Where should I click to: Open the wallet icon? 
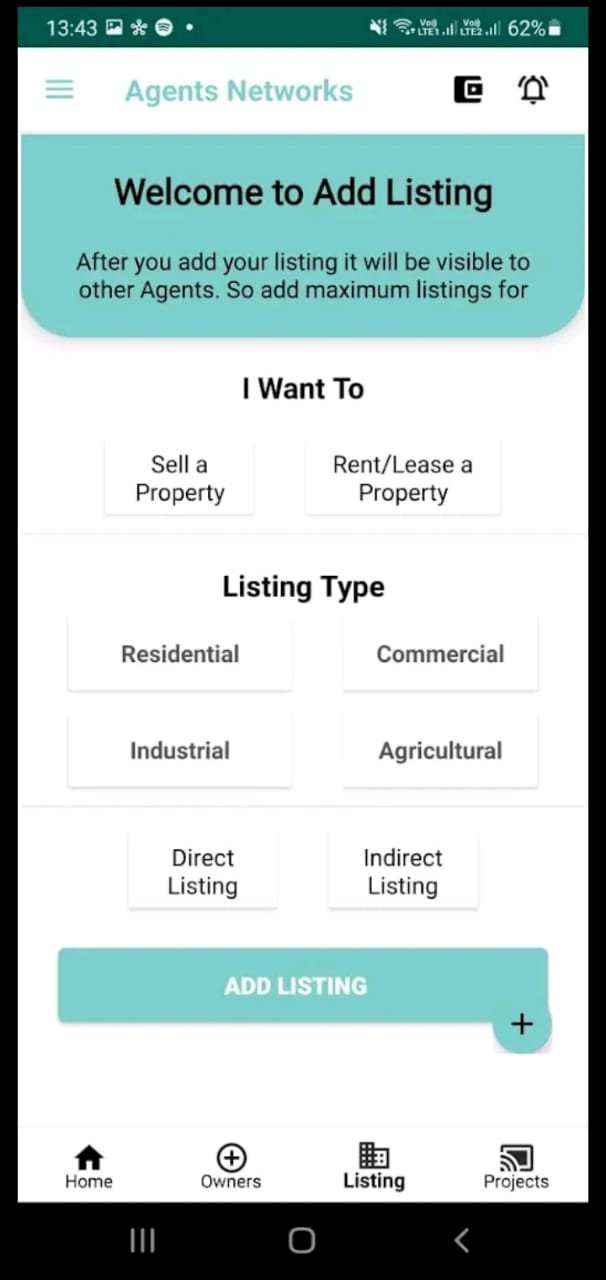click(x=468, y=90)
